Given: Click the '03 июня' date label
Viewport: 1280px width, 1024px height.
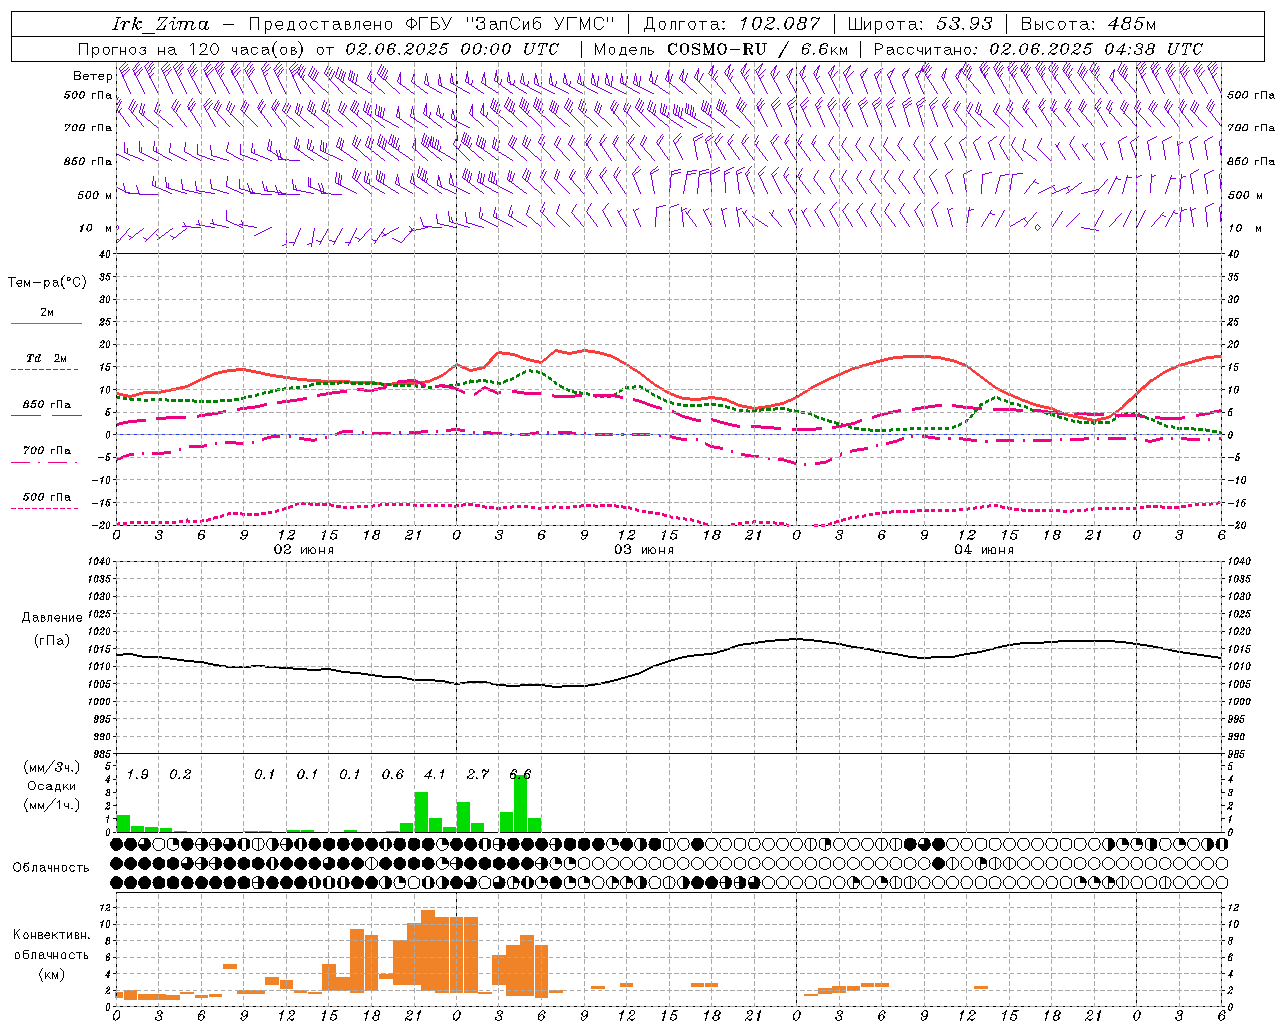Looking at the screenshot, I should click(x=644, y=550).
